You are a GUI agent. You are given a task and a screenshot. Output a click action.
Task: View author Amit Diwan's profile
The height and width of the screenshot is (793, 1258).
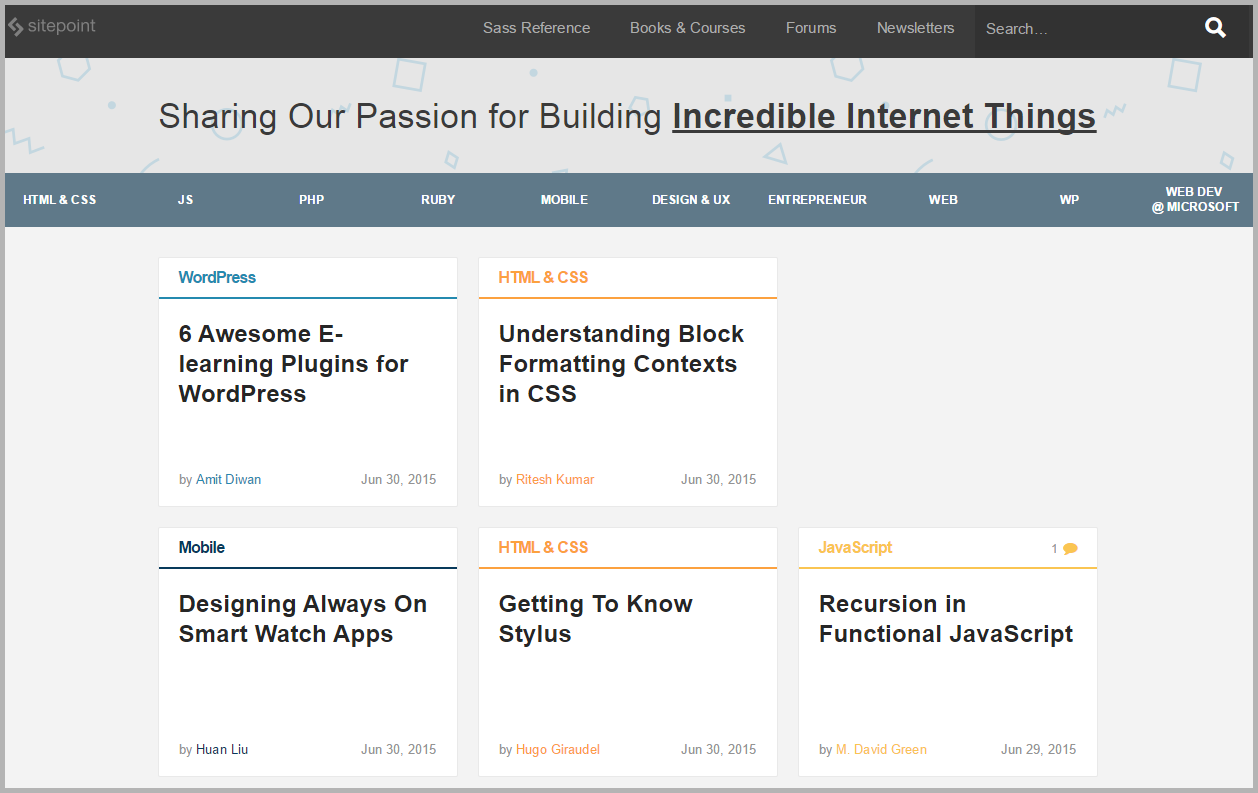point(228,480)
